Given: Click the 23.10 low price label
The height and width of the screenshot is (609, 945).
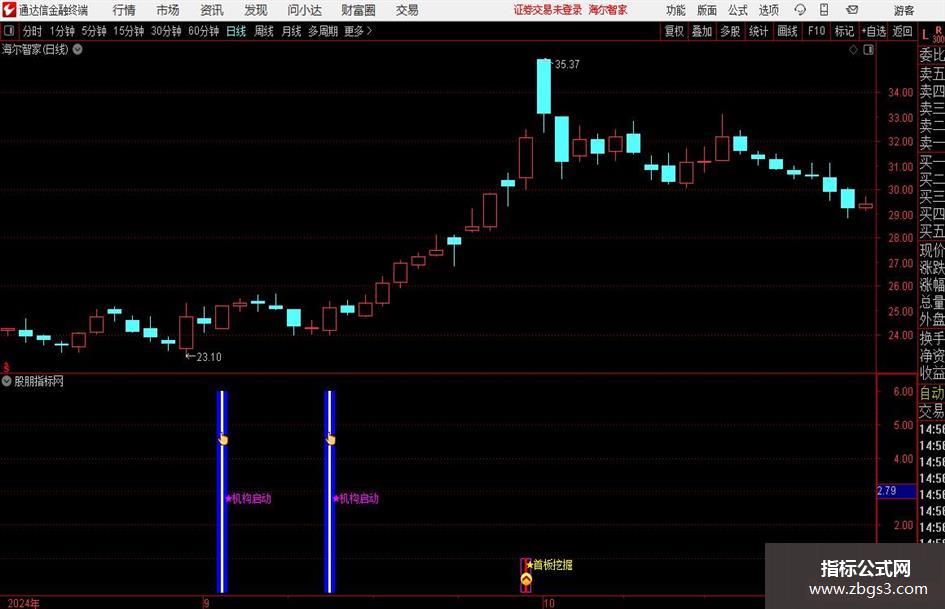Looking at the screenshot, I should click(x=209, y=357).
